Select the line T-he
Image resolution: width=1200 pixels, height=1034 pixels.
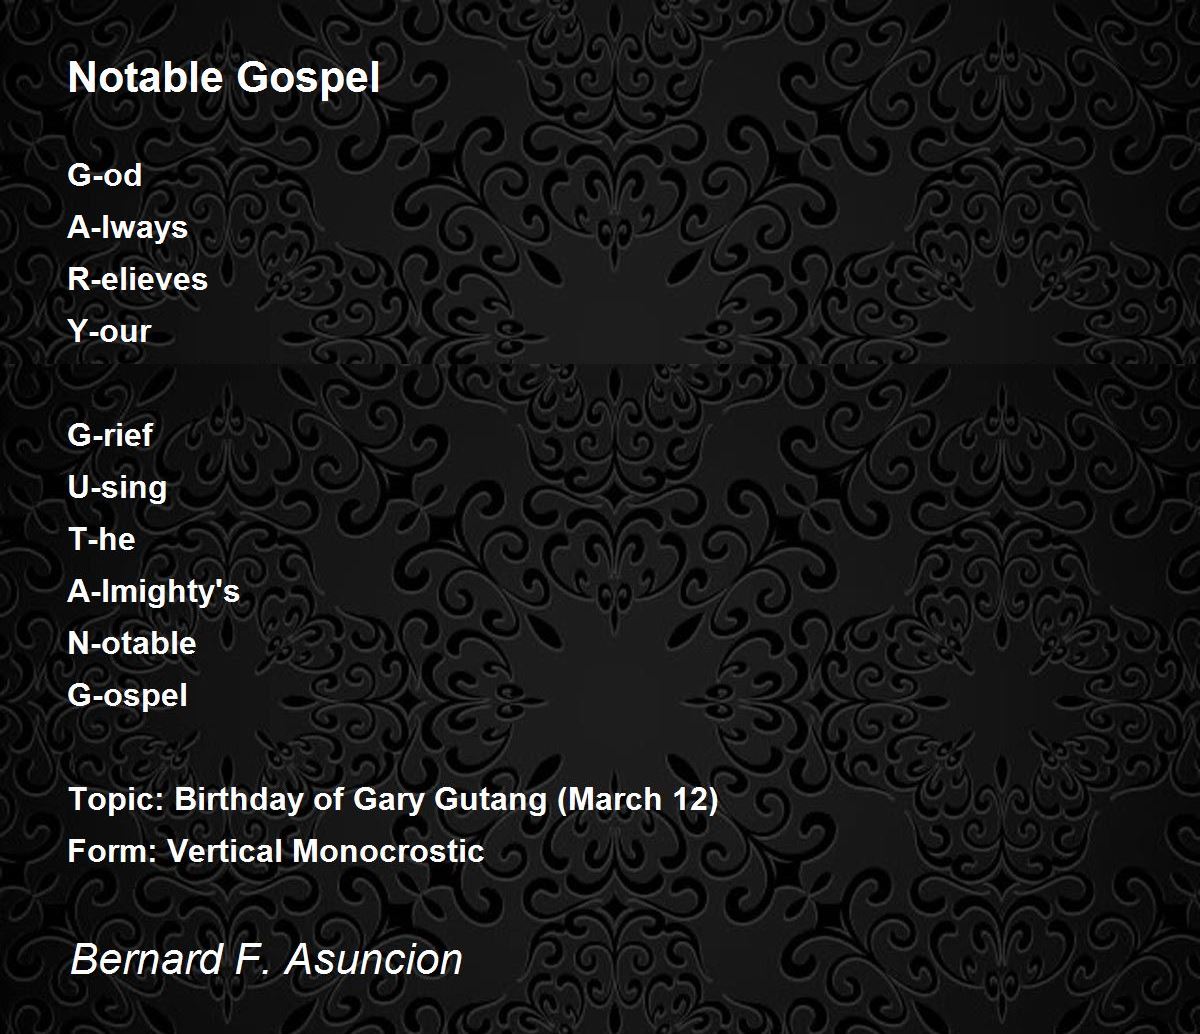(x=101, y=539)
